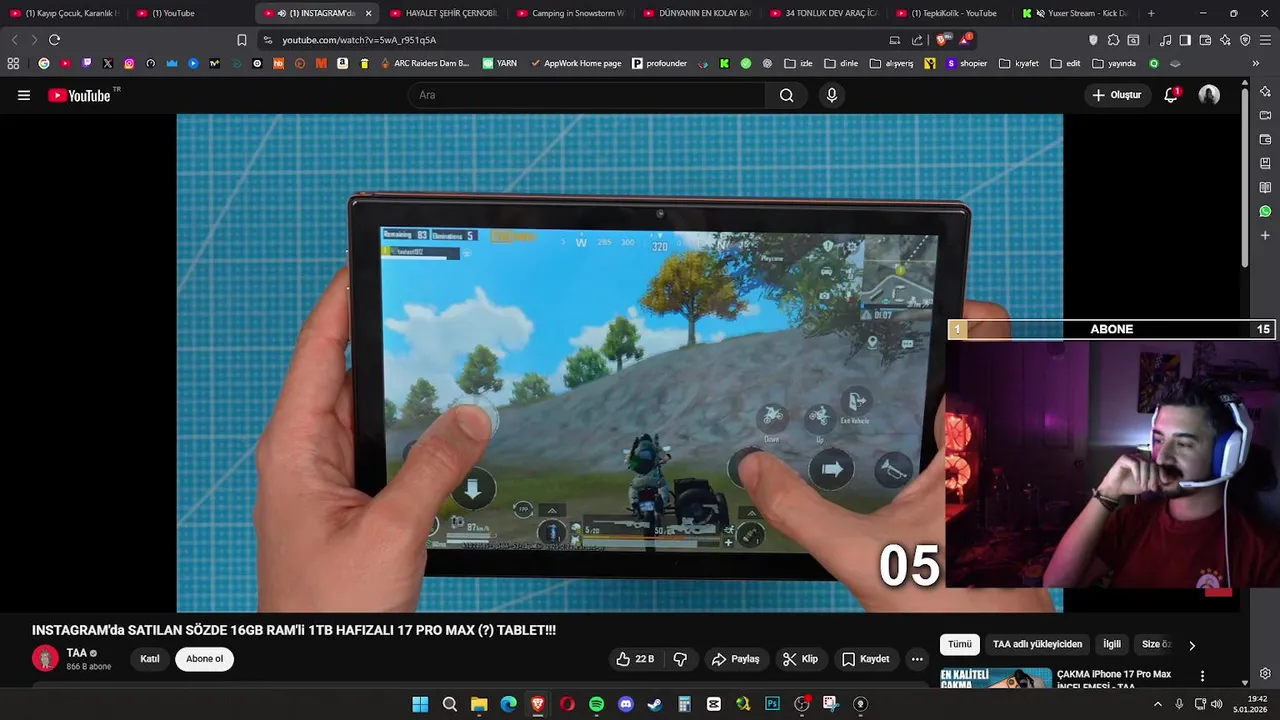Open the Windows Start menu
The image size is (1280, 720).
click(420, 704)
